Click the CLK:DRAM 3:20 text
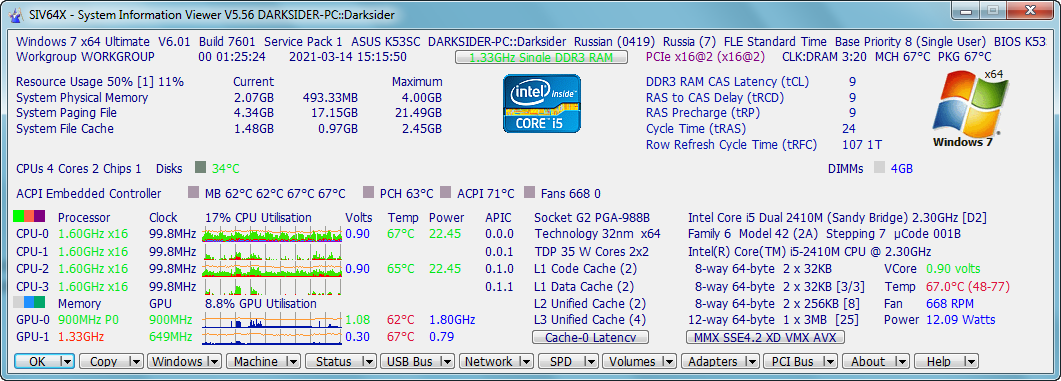Screen dimensions: 1061x381 pos(823,57)
